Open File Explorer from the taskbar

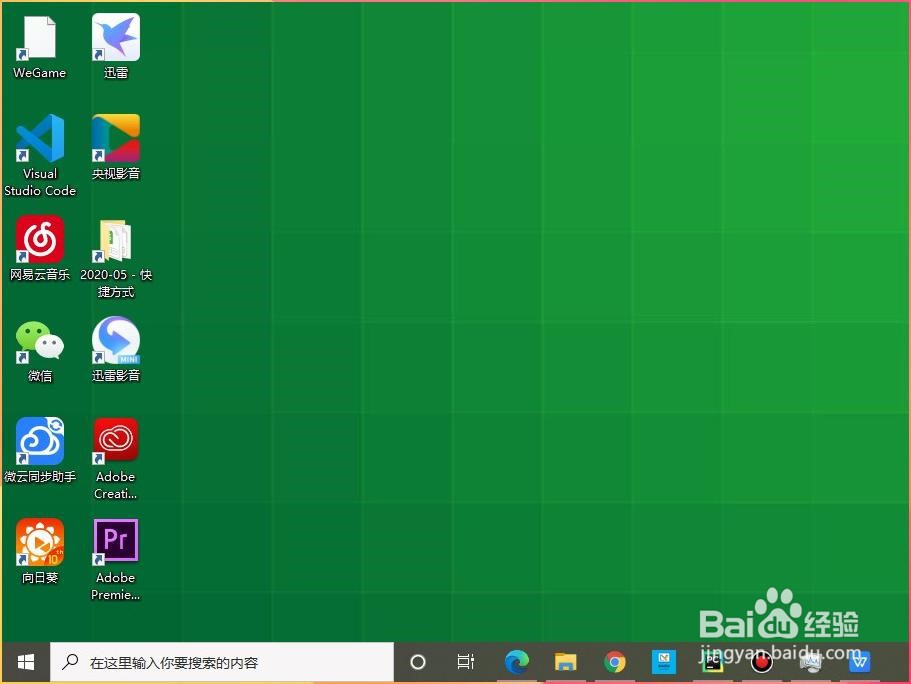pyautogui.click(x=565, y=662)
